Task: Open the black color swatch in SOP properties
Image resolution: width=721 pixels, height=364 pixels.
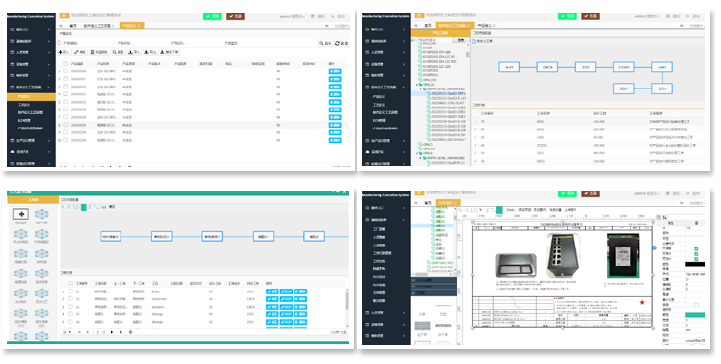Action: 695,264
